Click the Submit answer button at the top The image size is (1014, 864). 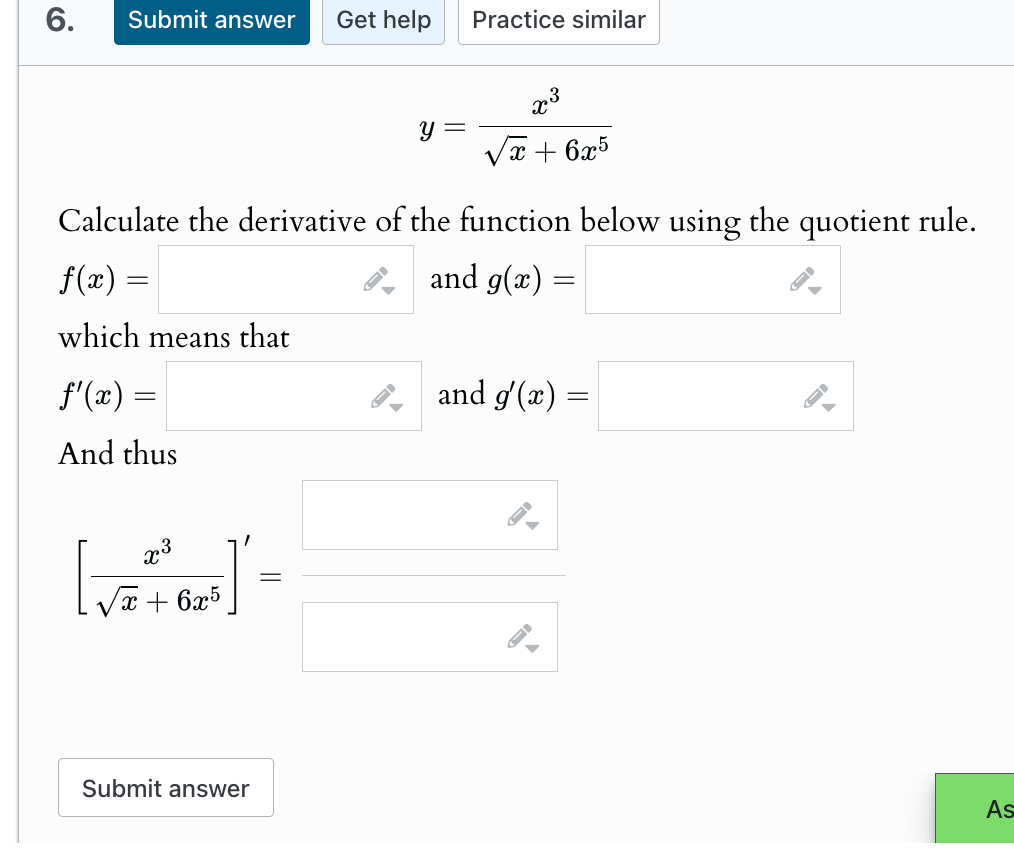211,20
